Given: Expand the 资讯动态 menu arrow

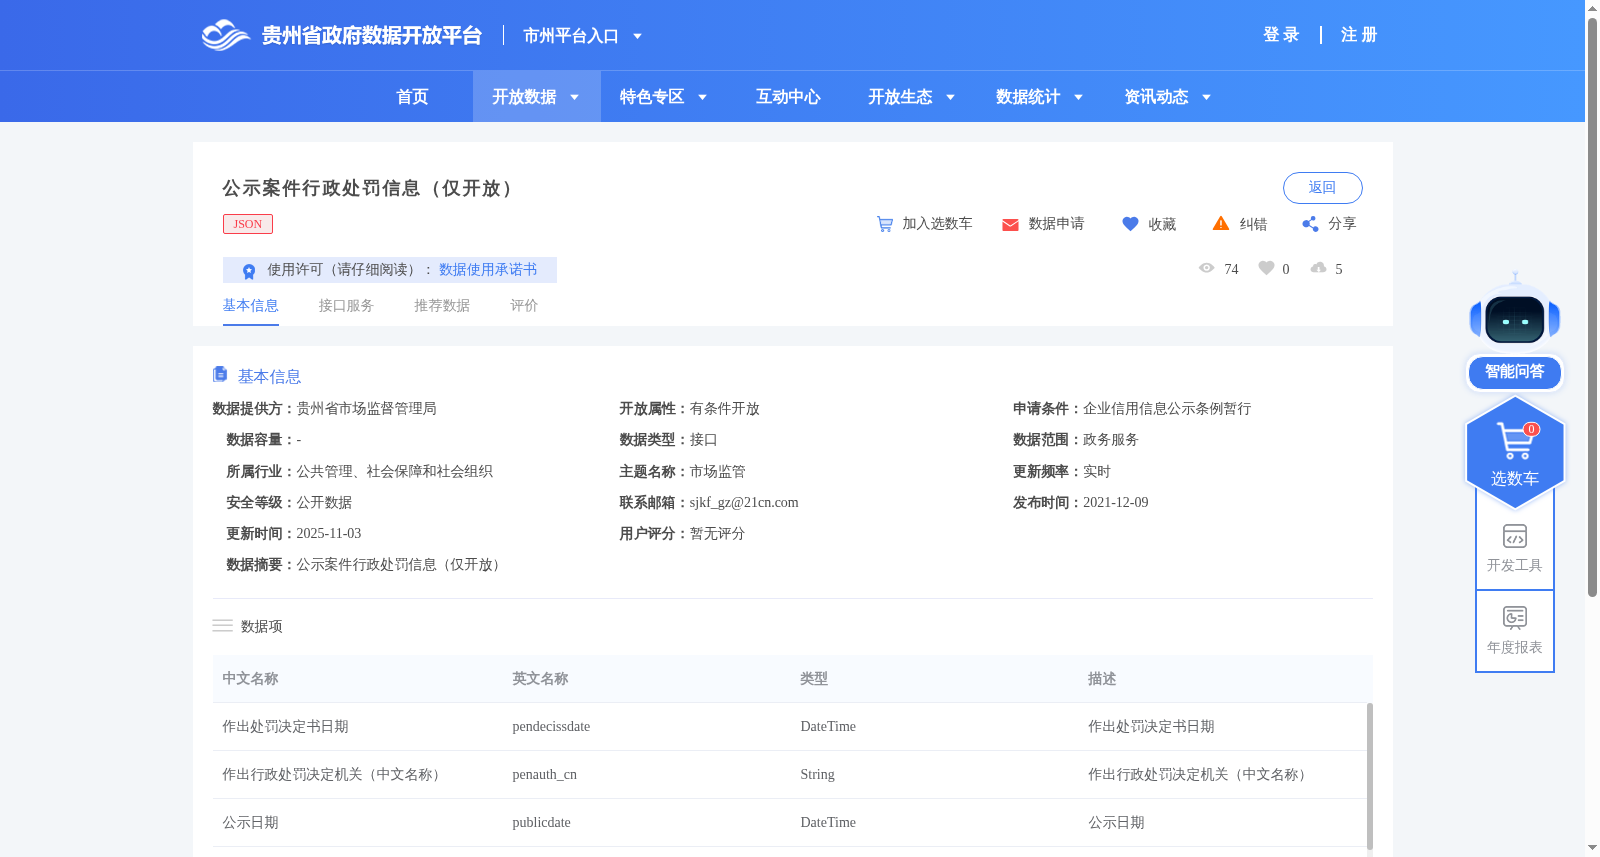Looking at the screenshot, I should coord(1206,97).
